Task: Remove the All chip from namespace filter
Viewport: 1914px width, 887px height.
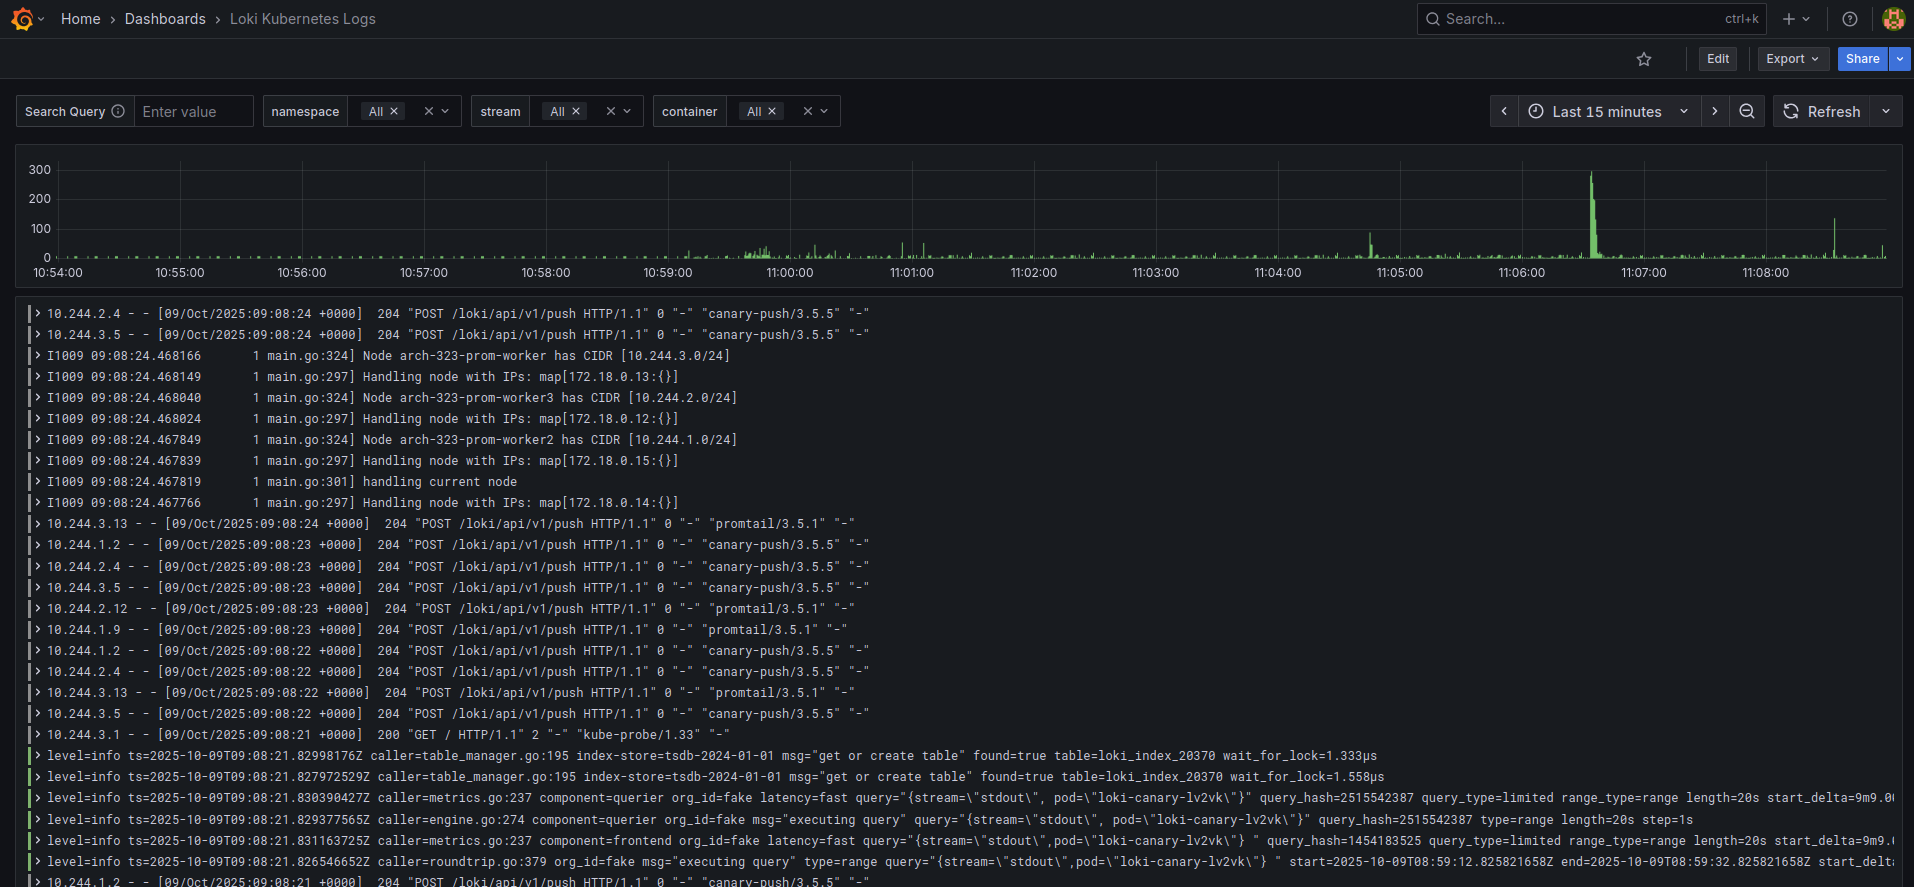Action: click(394, 111)
